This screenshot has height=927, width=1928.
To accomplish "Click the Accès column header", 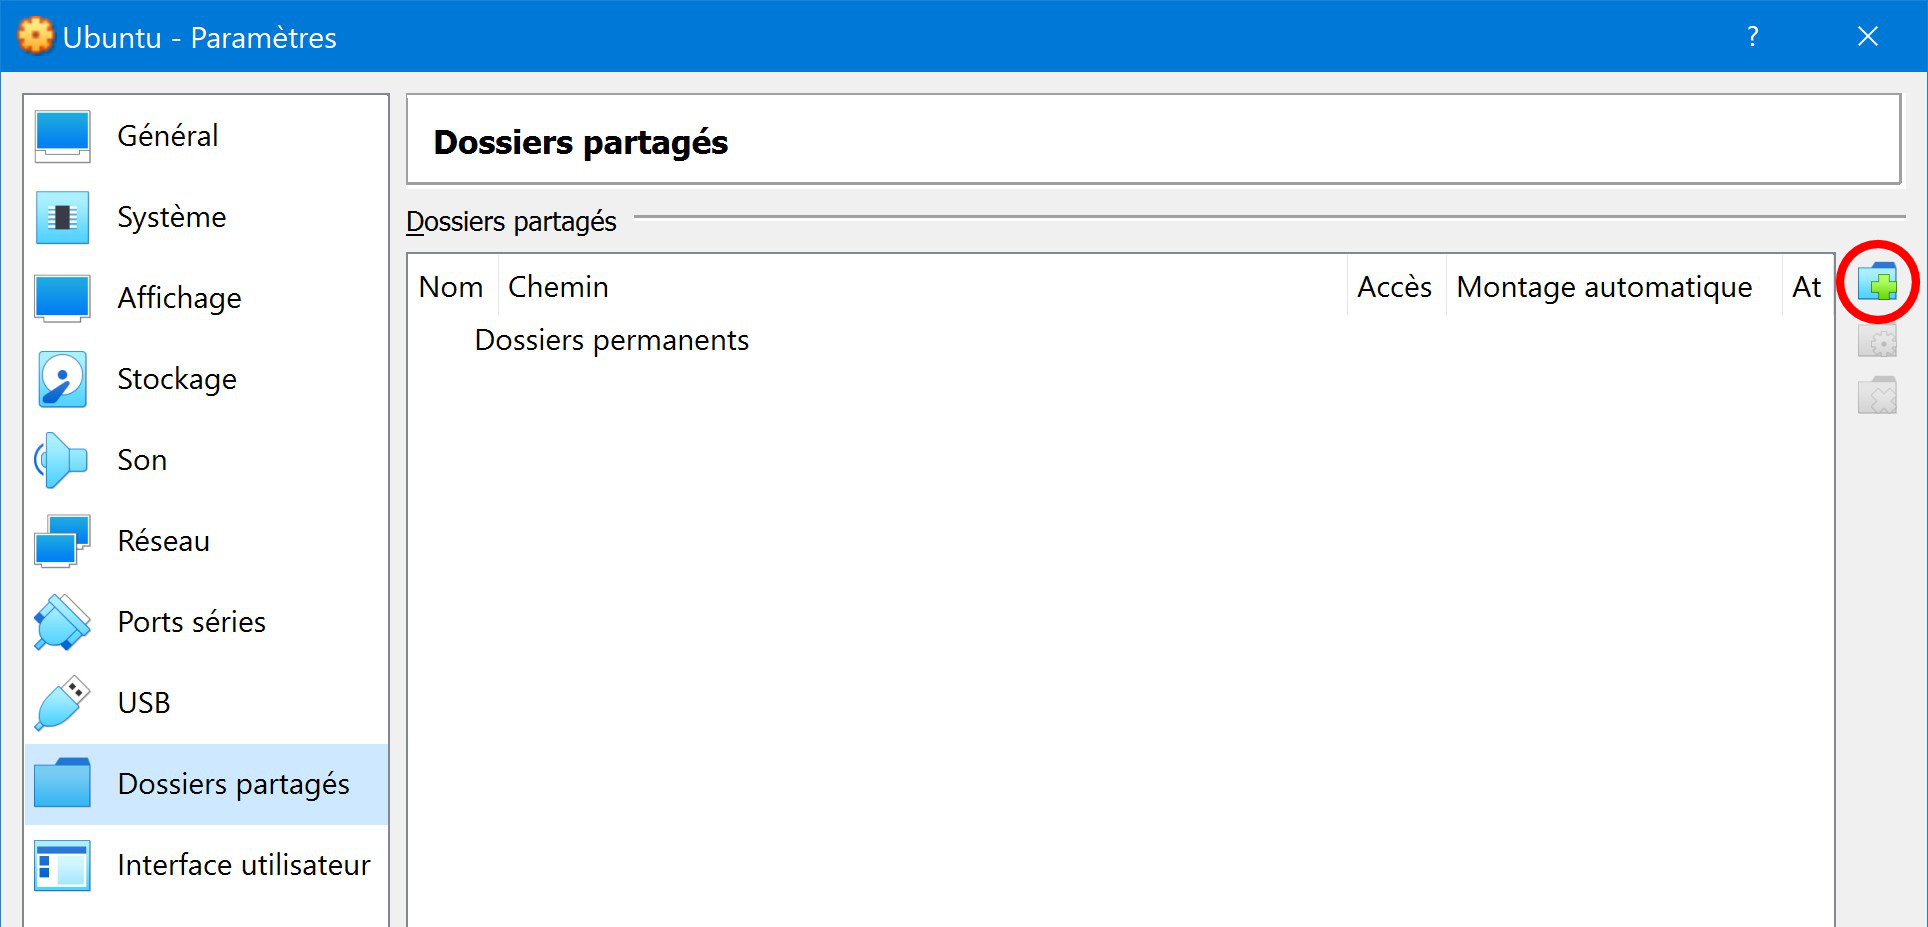I will click(1396, 287).
